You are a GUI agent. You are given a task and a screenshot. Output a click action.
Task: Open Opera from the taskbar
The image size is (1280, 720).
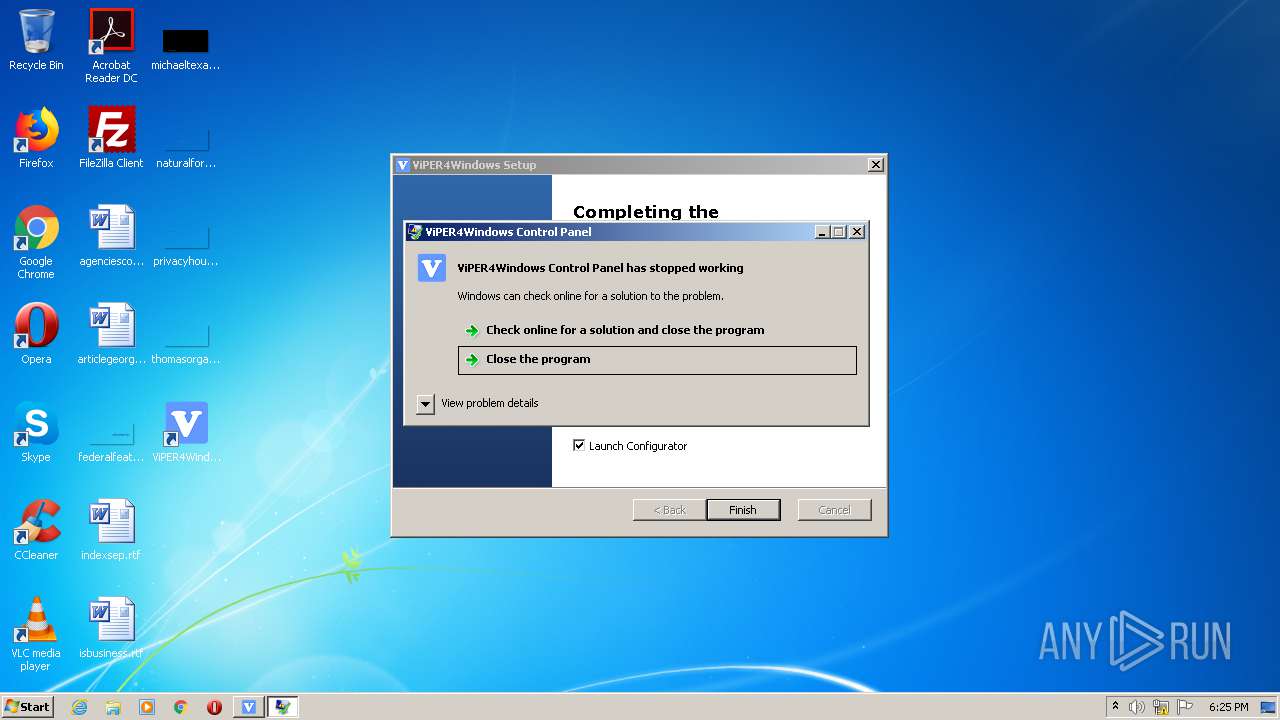[214, 707]
